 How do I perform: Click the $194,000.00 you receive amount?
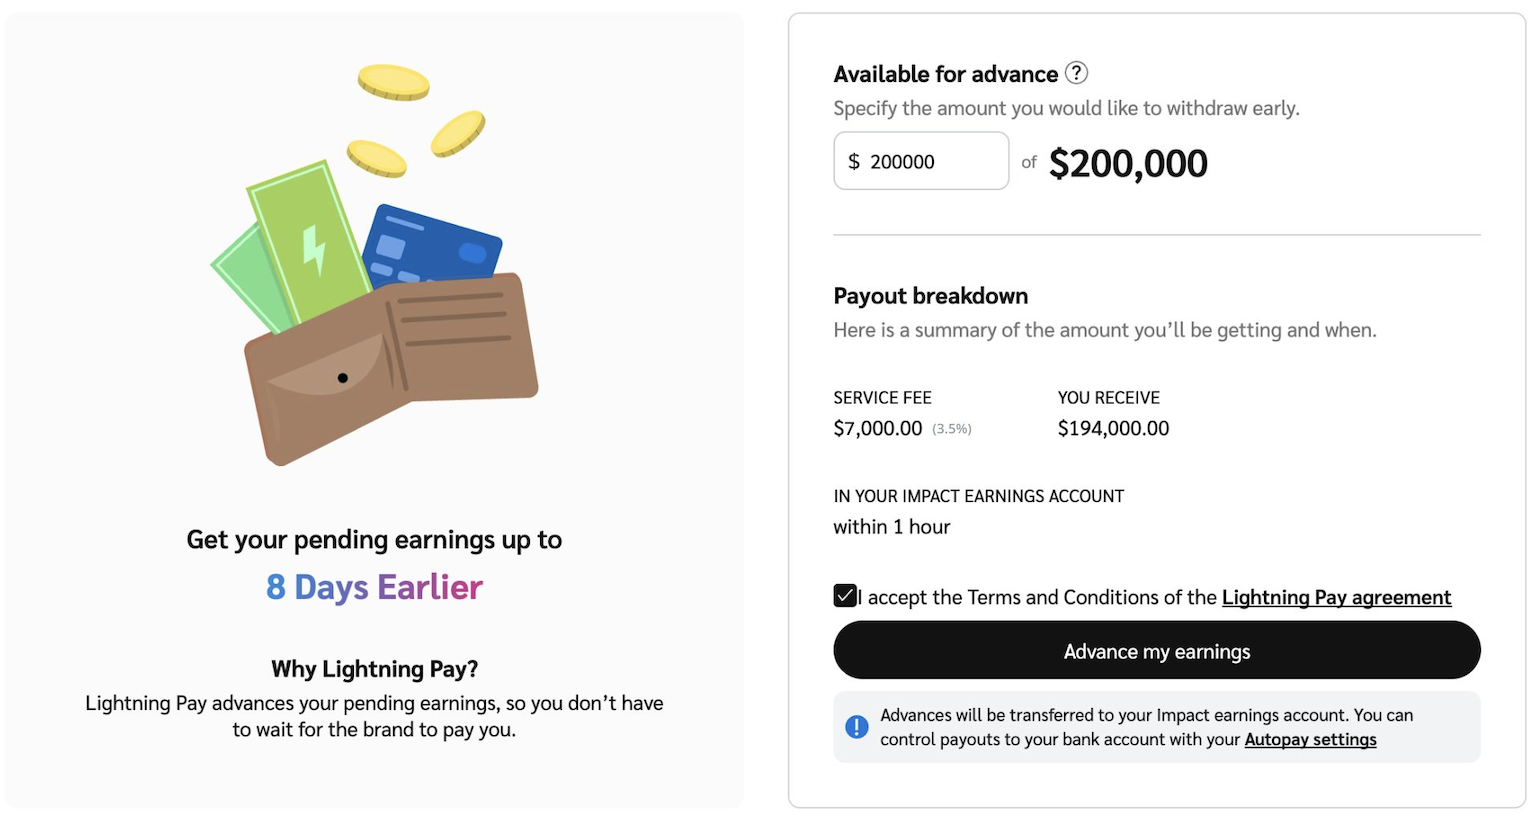pyautogui.click(x=1113, y=429)
